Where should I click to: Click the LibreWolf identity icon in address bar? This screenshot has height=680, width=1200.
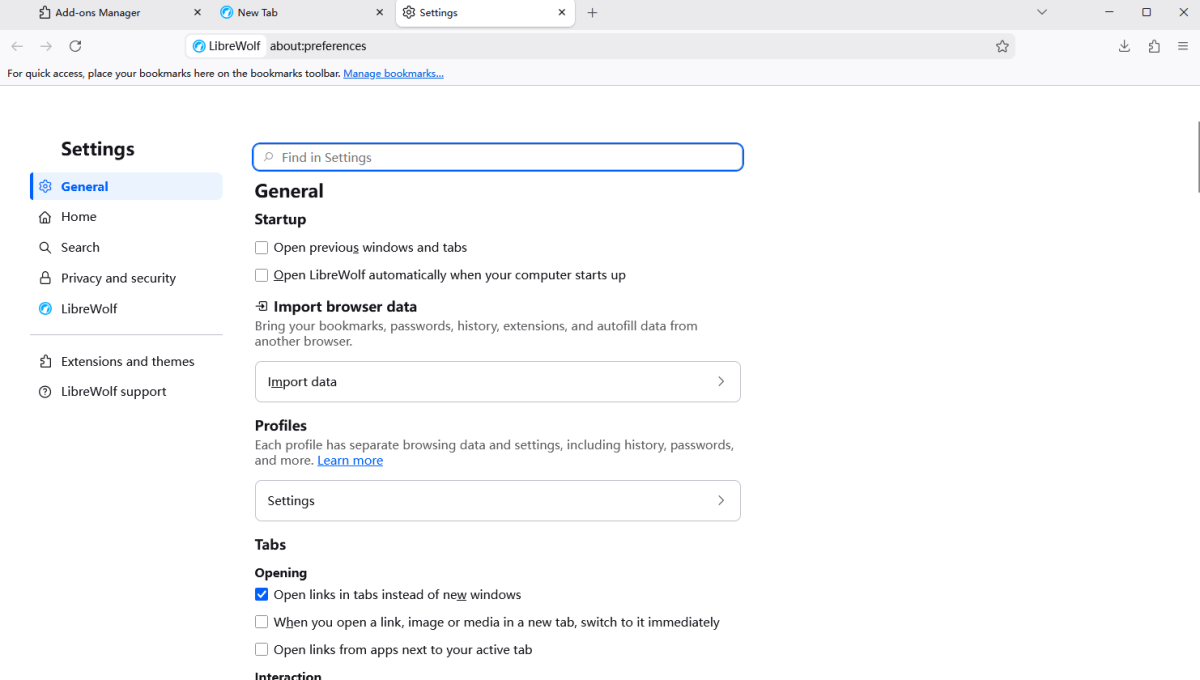click(199, 46)
